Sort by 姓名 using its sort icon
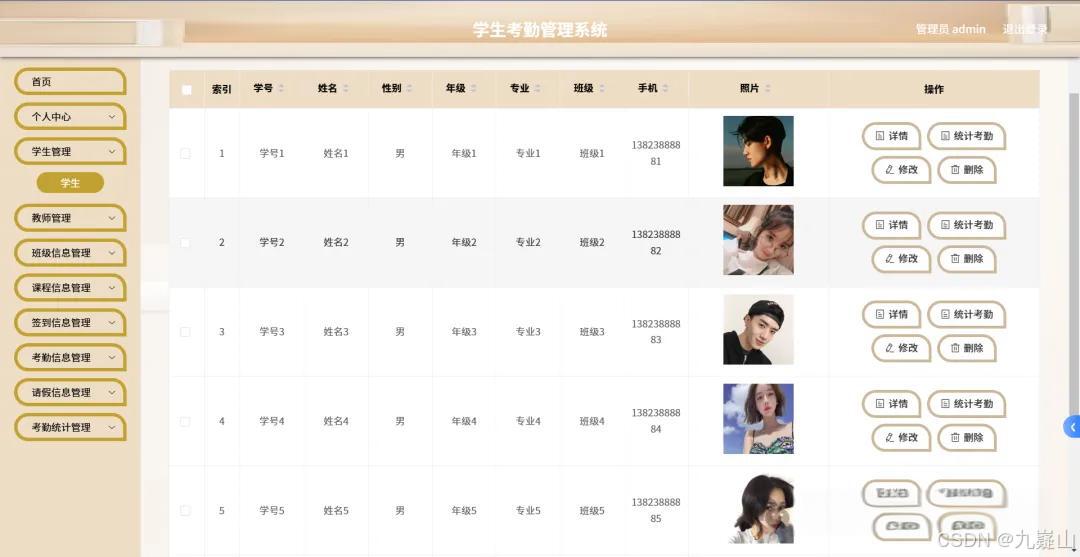Image resolution: width=1080 pixels, height=557 pixels. (x=346, y=89)
